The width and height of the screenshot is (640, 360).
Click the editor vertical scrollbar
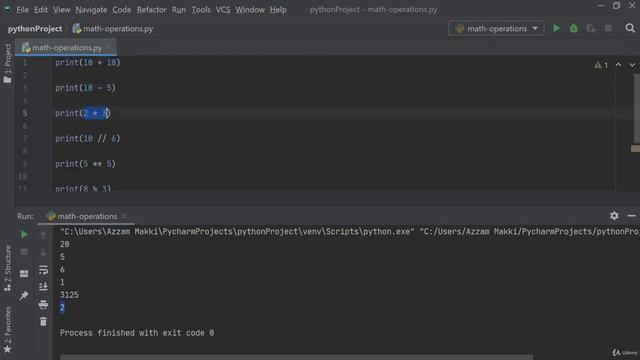(x=636, y=108)
